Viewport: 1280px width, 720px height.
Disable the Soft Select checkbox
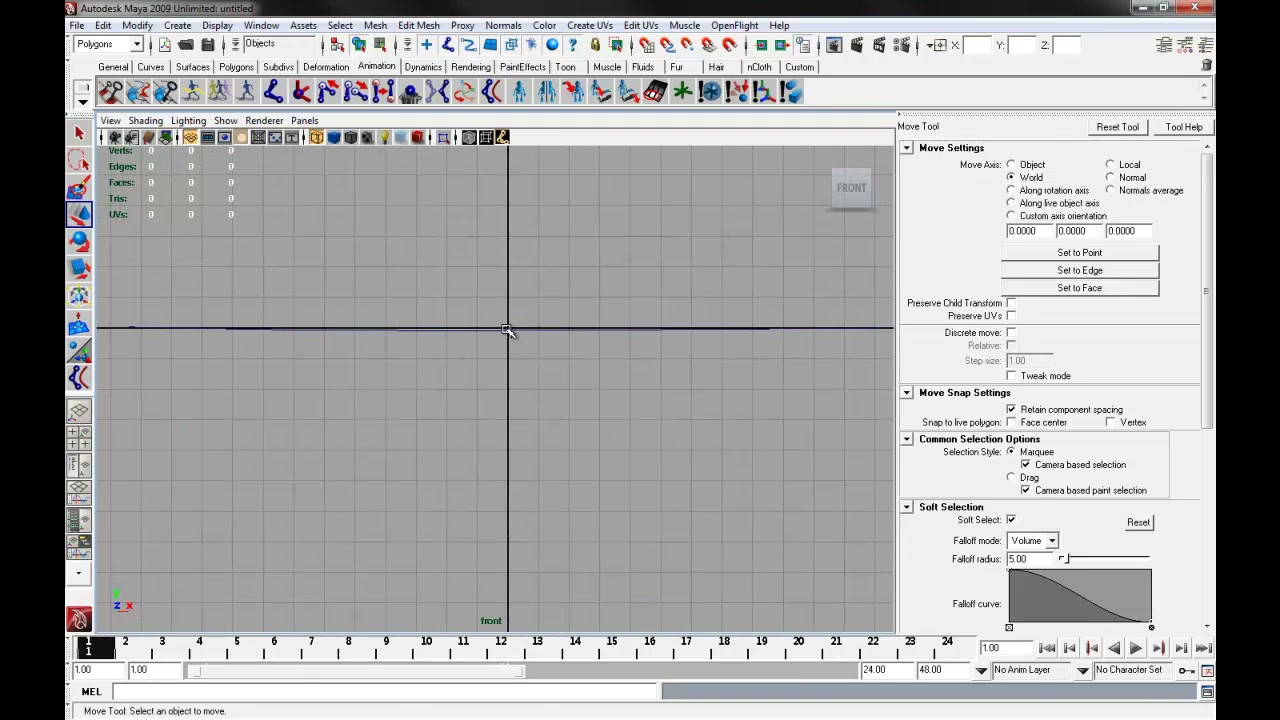point(1011,520)
